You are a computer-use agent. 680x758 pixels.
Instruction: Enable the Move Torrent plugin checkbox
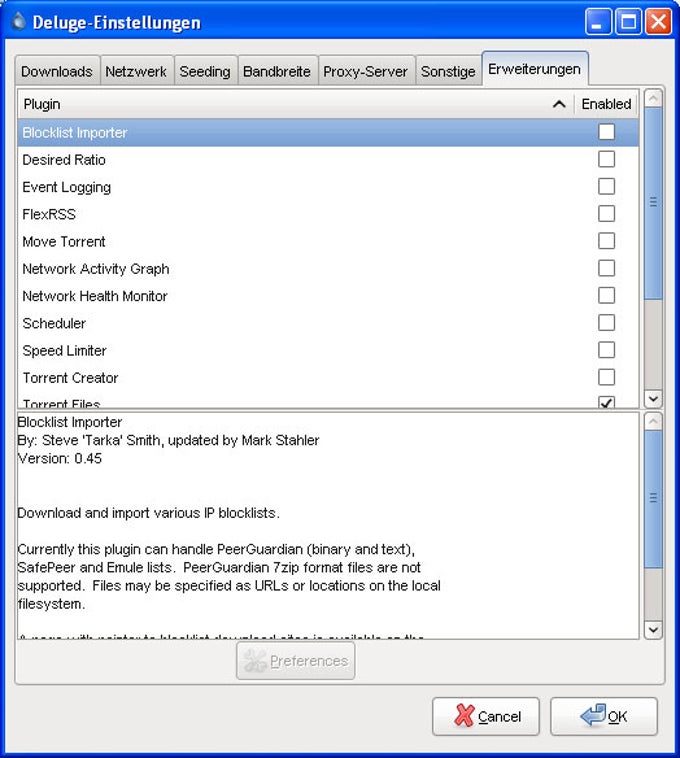pos(607,241)
